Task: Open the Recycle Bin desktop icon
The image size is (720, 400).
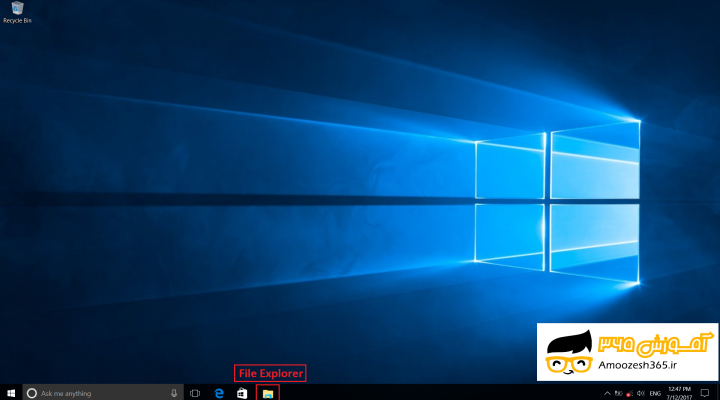Action: tap(17, 12)
